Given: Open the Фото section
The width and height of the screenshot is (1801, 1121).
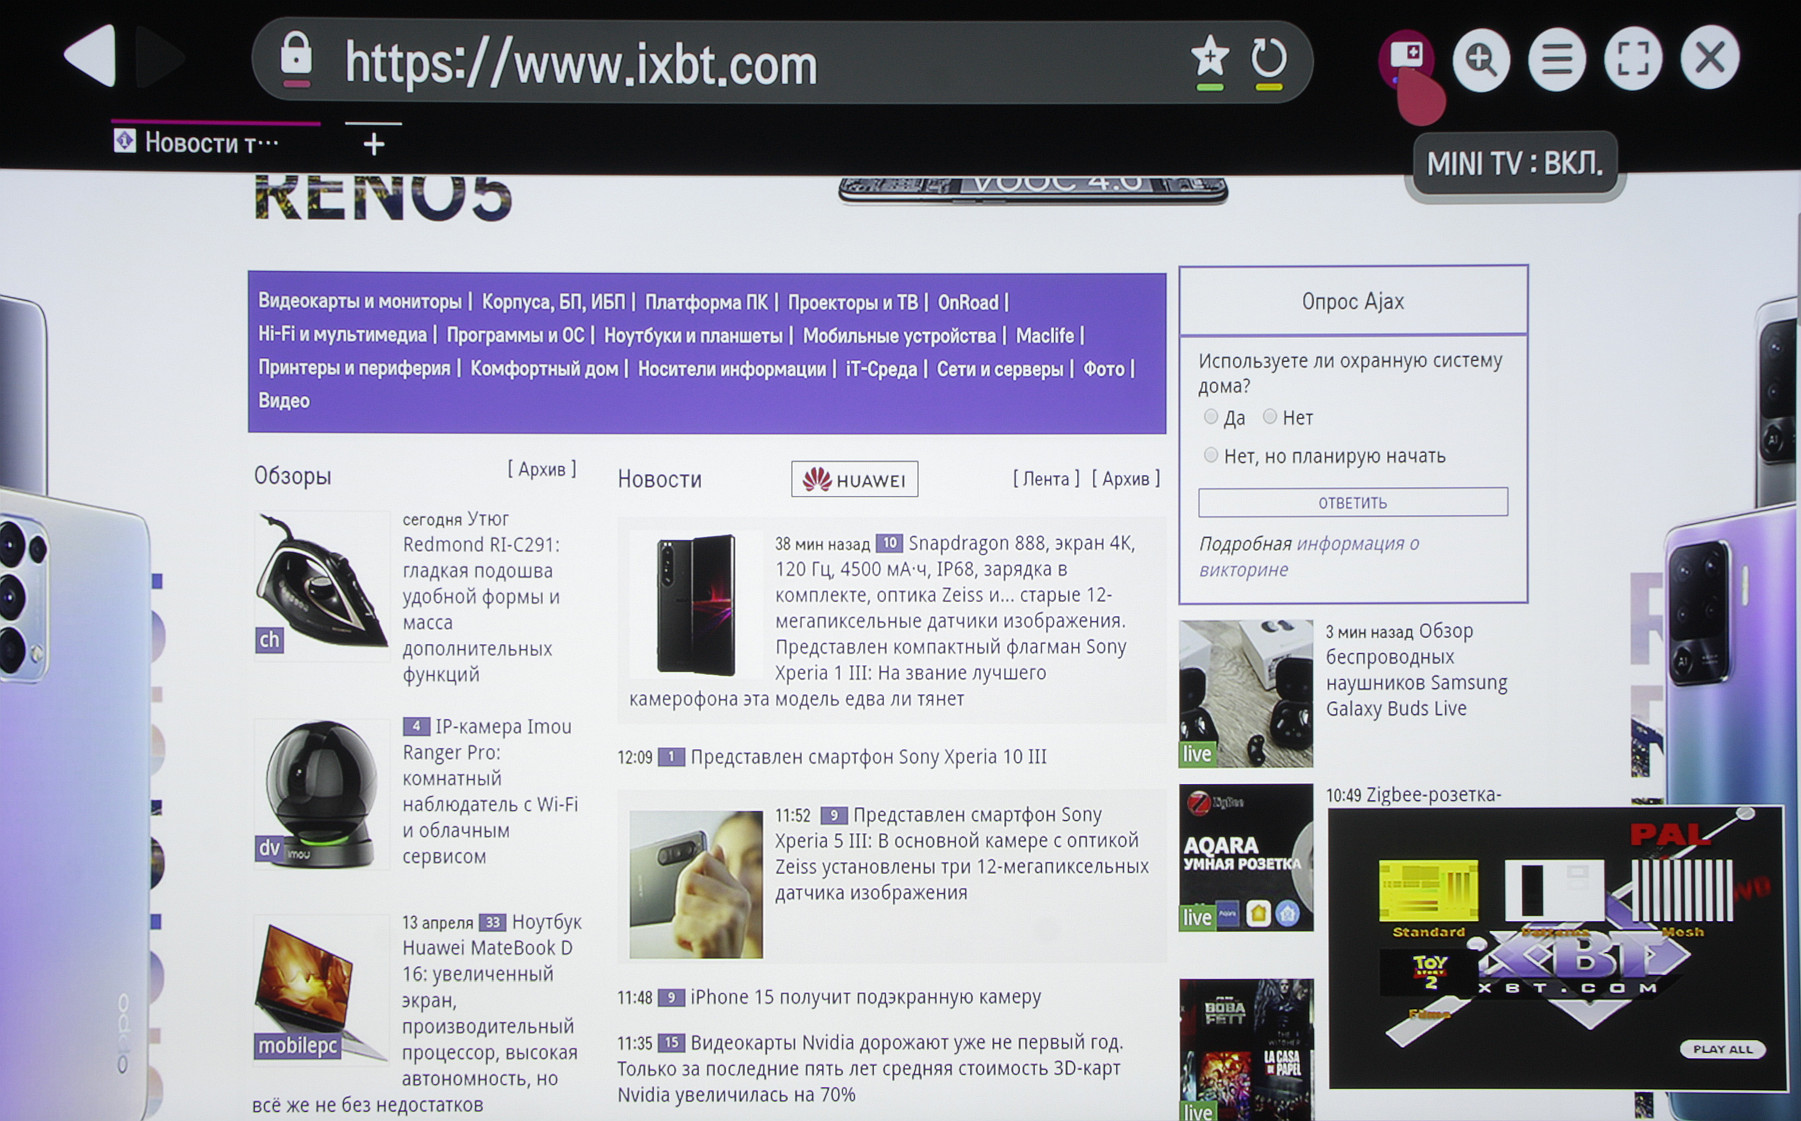Looking at the screenshot, I should point(1104,369).
